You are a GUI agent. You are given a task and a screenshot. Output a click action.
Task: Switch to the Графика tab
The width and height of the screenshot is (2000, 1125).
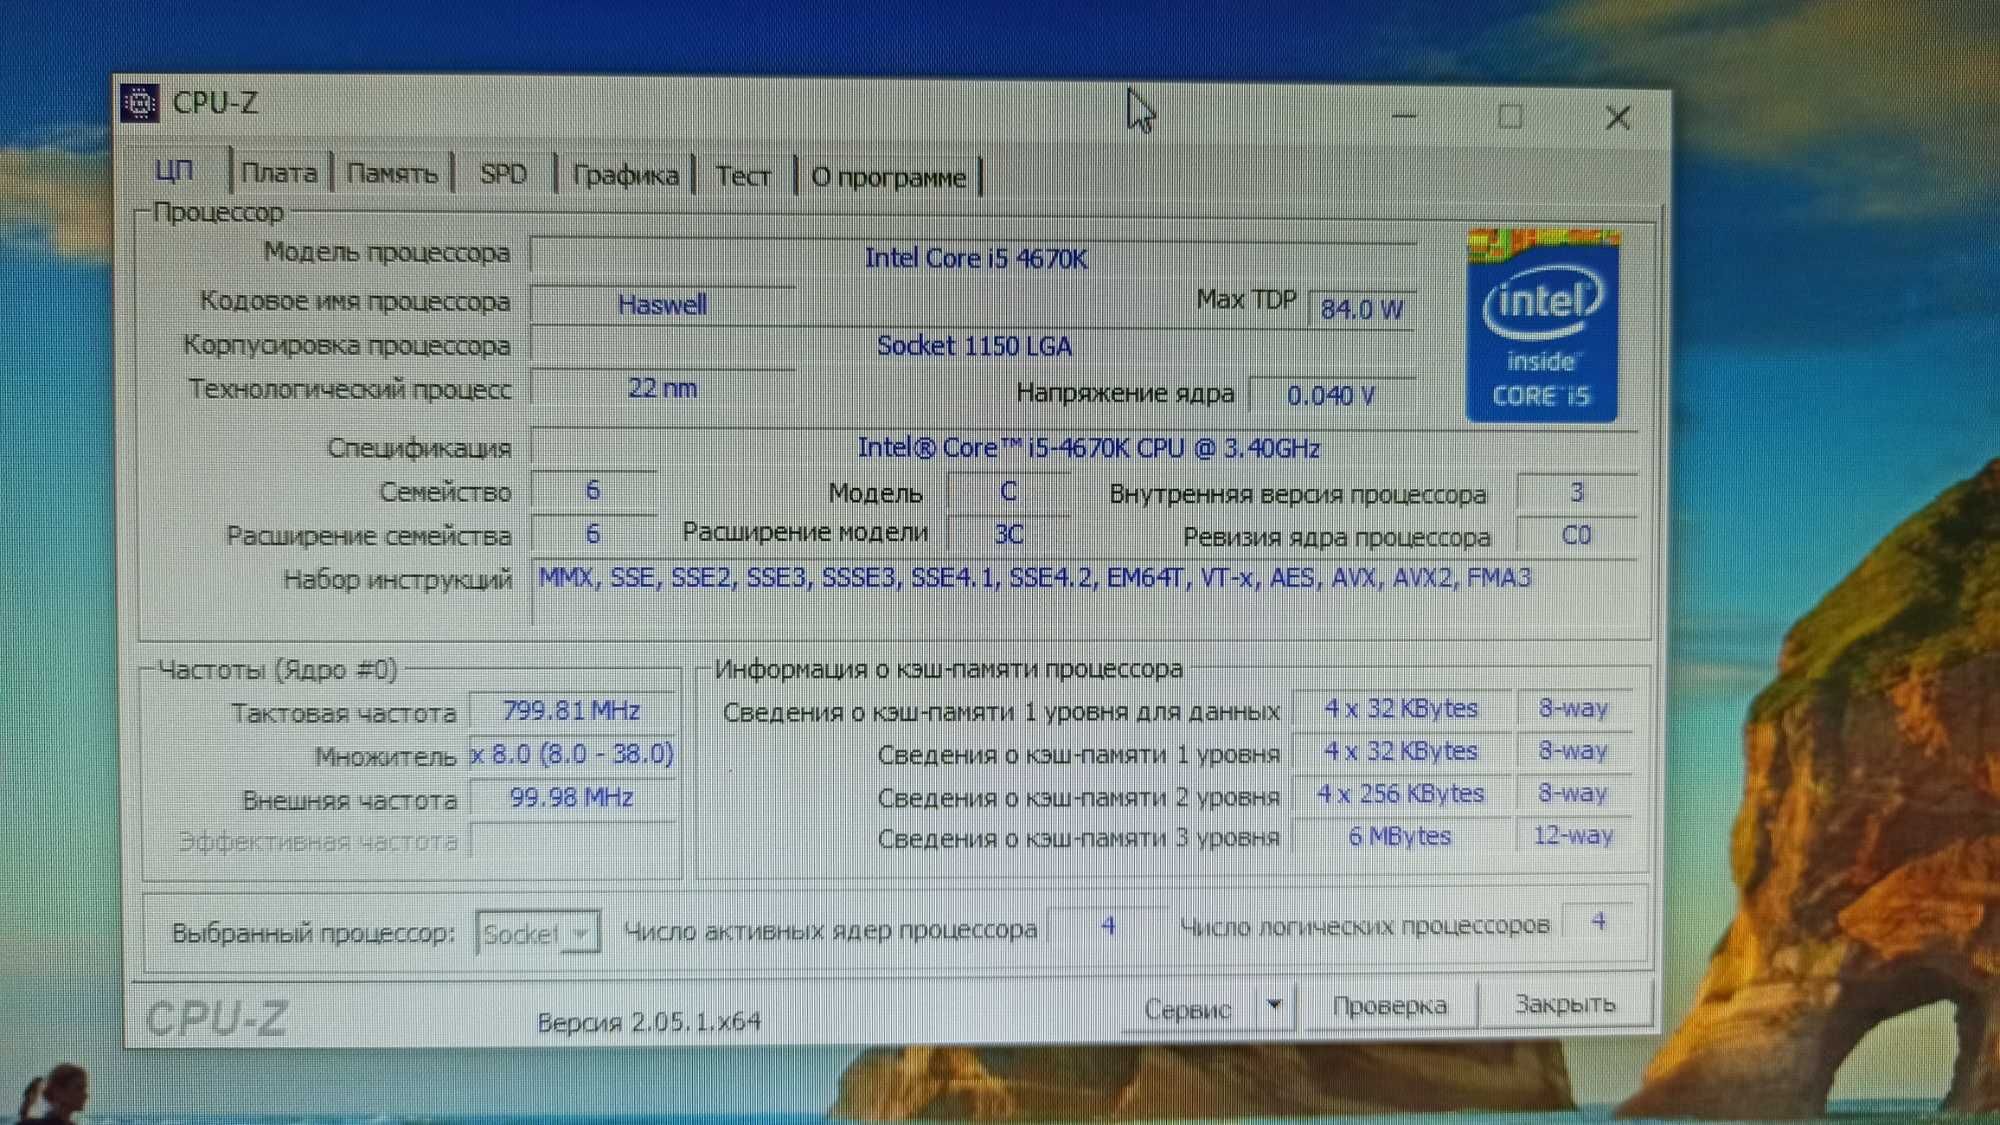(x=625, y=176)
